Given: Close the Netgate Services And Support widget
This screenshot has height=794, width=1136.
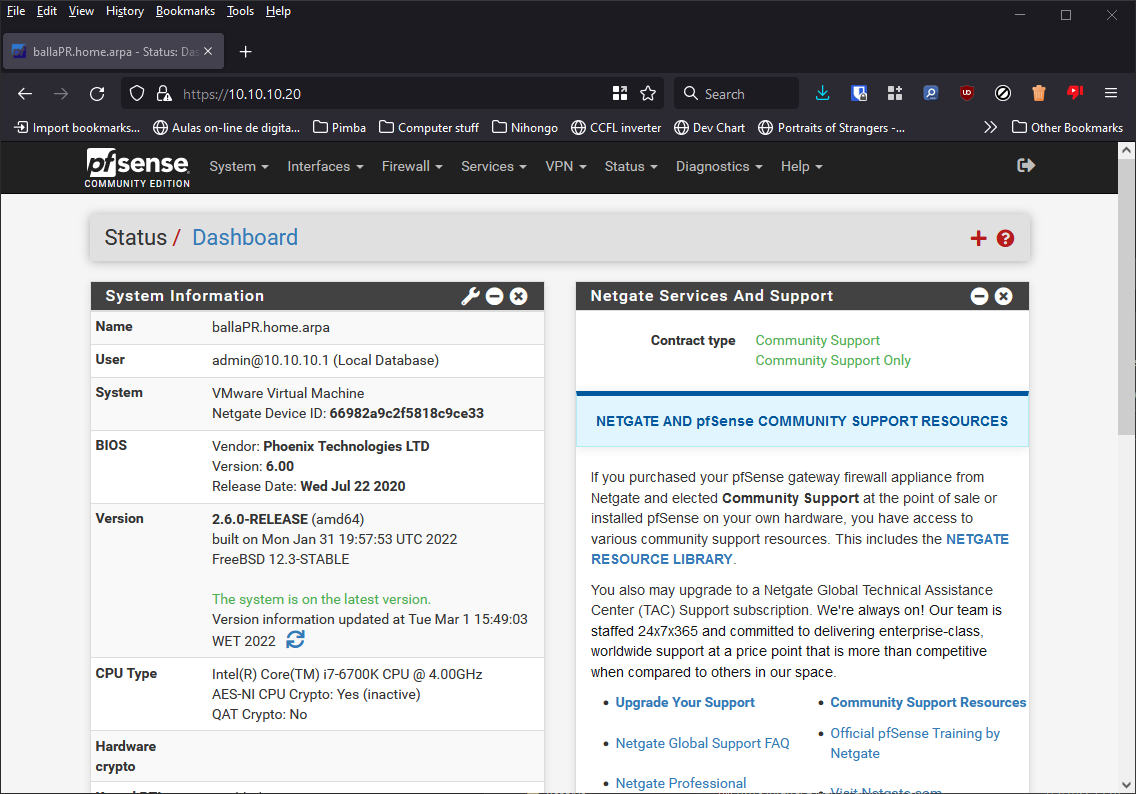Looking at the screenshot, I should (1003, 296).
